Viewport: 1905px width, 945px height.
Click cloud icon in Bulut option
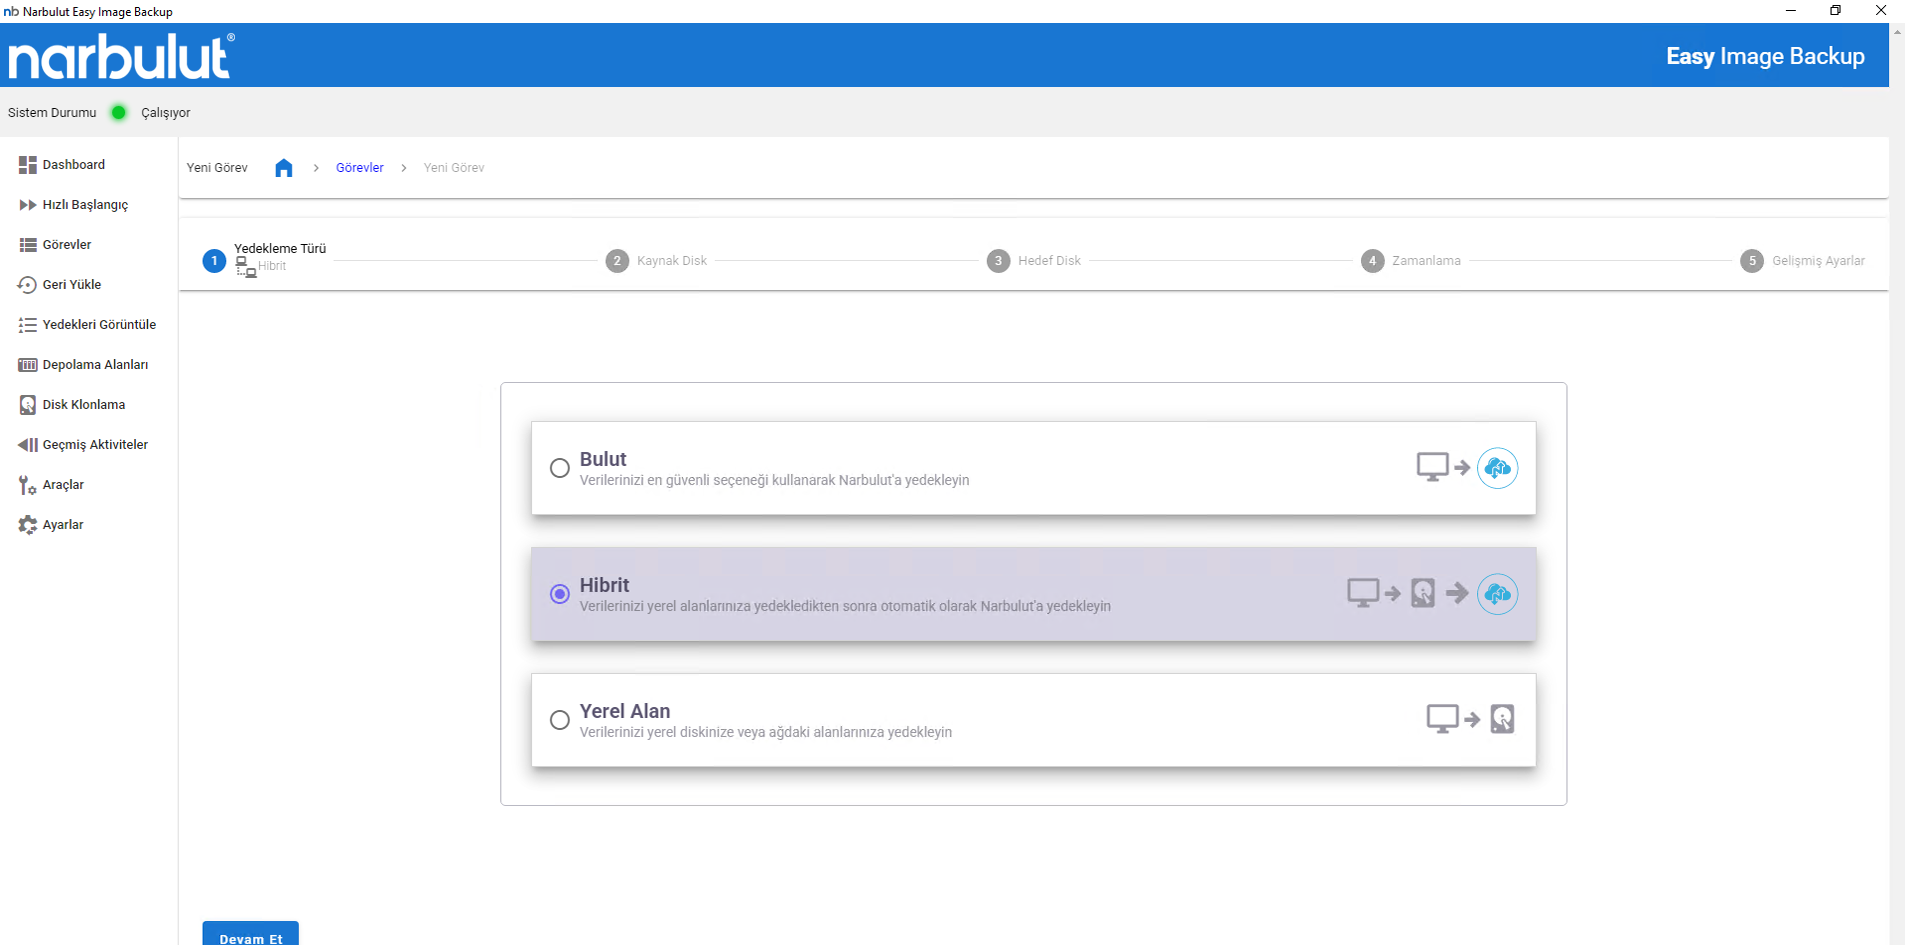tap(1497, 468)
